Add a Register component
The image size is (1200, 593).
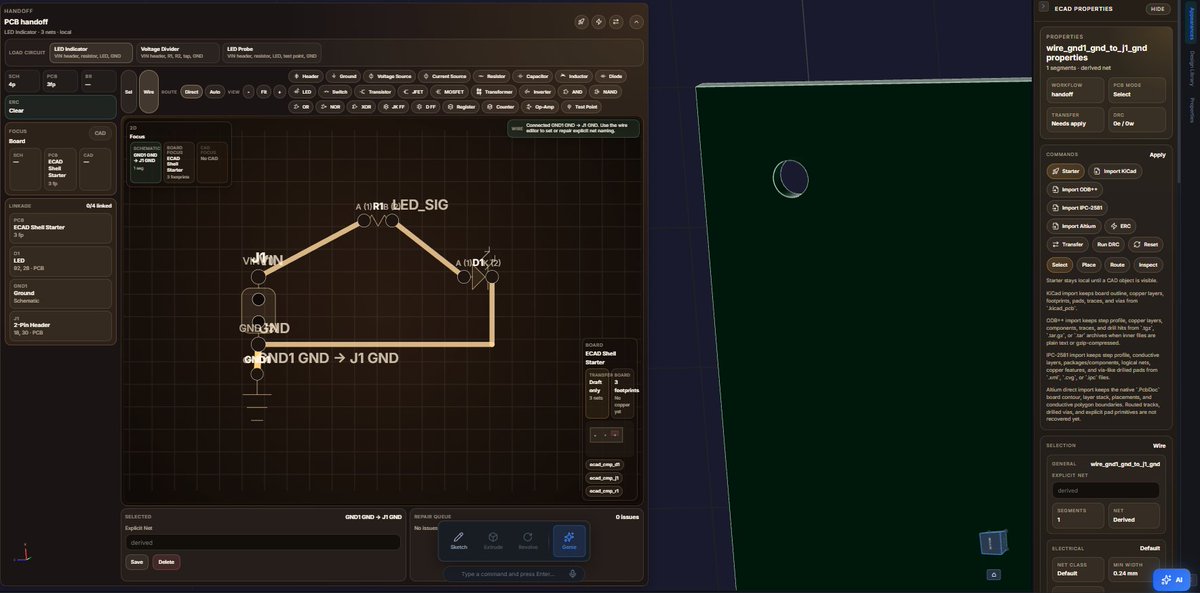[x=462, y=106]
